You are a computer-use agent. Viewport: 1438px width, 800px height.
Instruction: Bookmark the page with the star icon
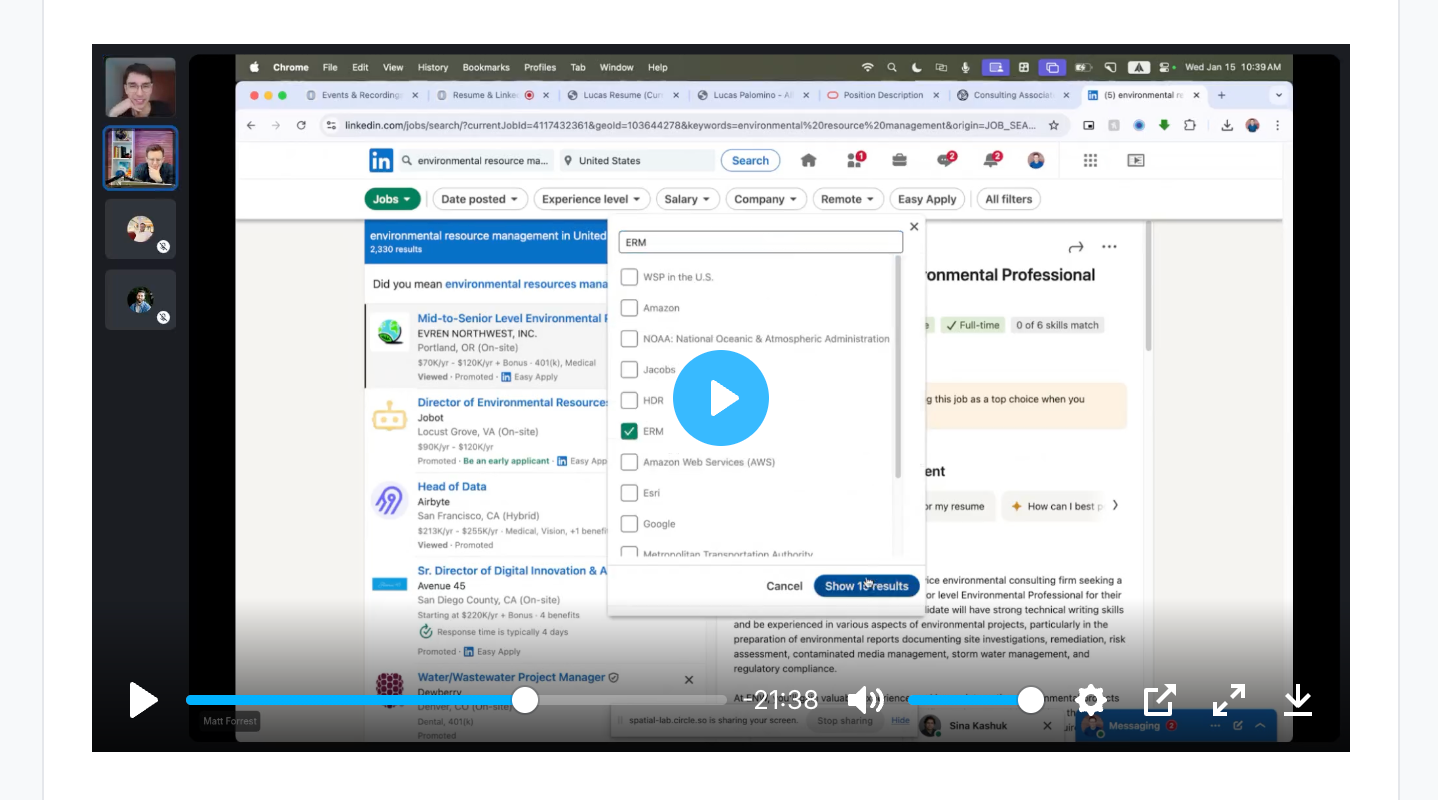tap(1053, 125)
